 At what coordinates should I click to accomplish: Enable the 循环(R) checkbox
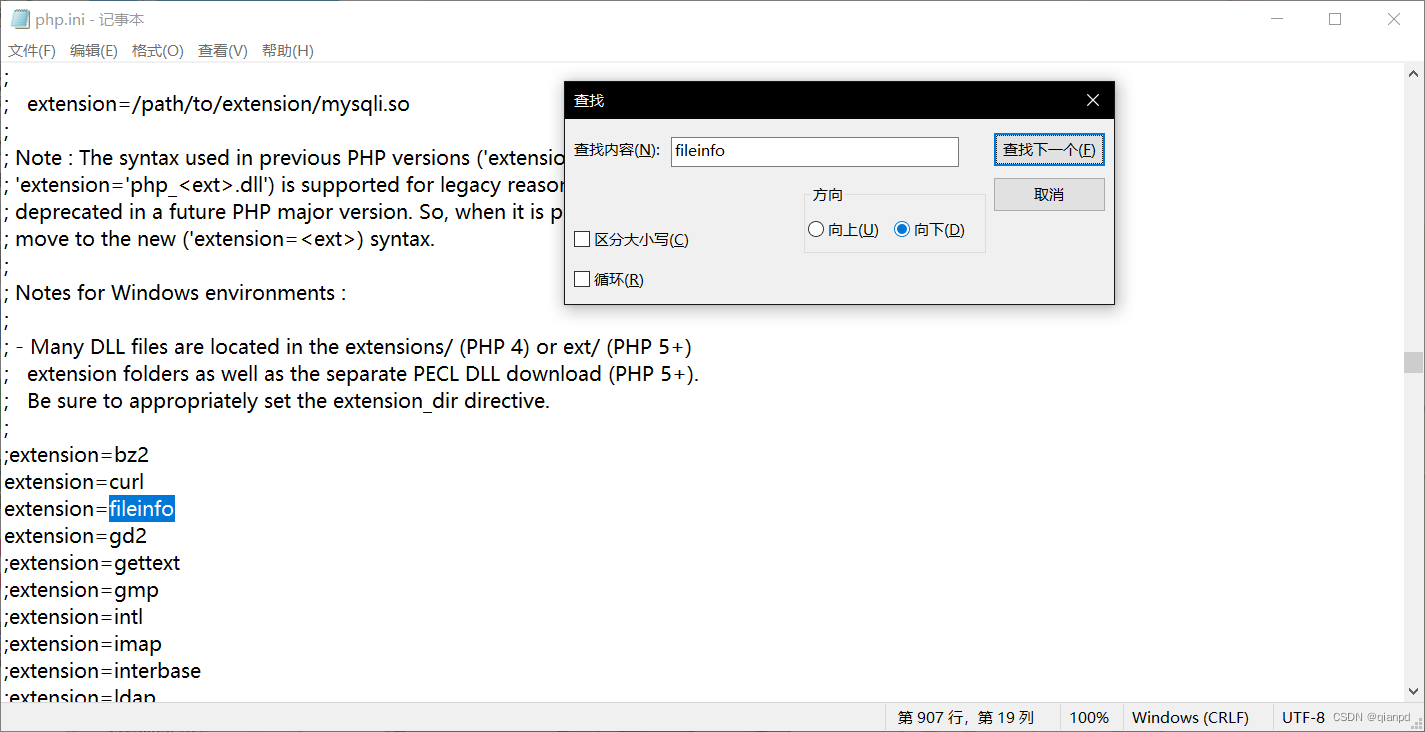[x=582, y=279]
